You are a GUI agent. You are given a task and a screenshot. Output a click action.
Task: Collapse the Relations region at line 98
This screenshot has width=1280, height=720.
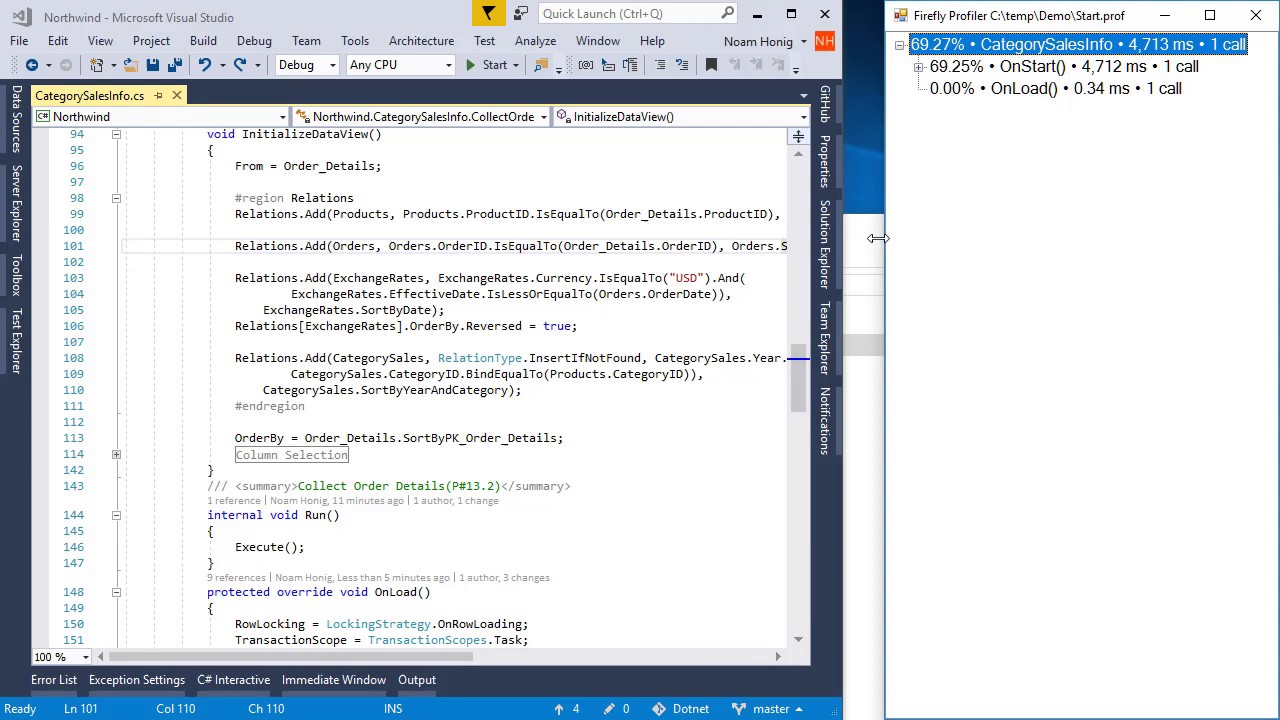116,198
